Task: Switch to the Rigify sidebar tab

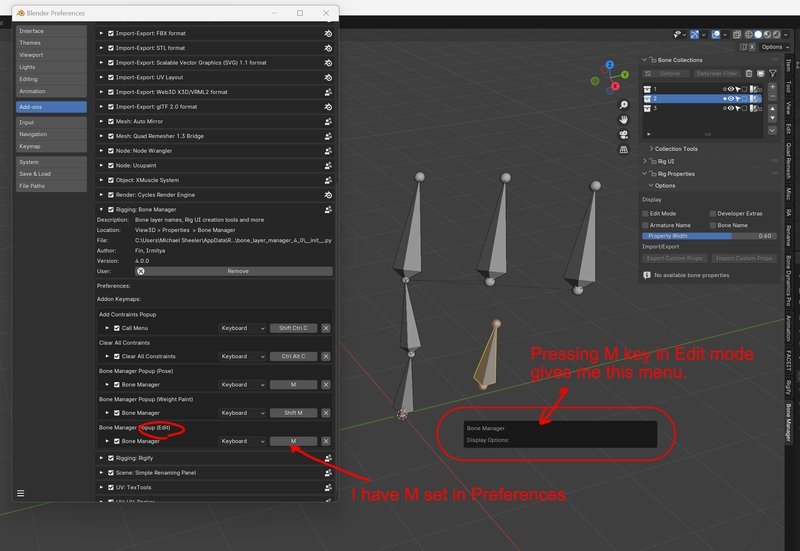Action: pyautogui.click(x=789, y=388)
